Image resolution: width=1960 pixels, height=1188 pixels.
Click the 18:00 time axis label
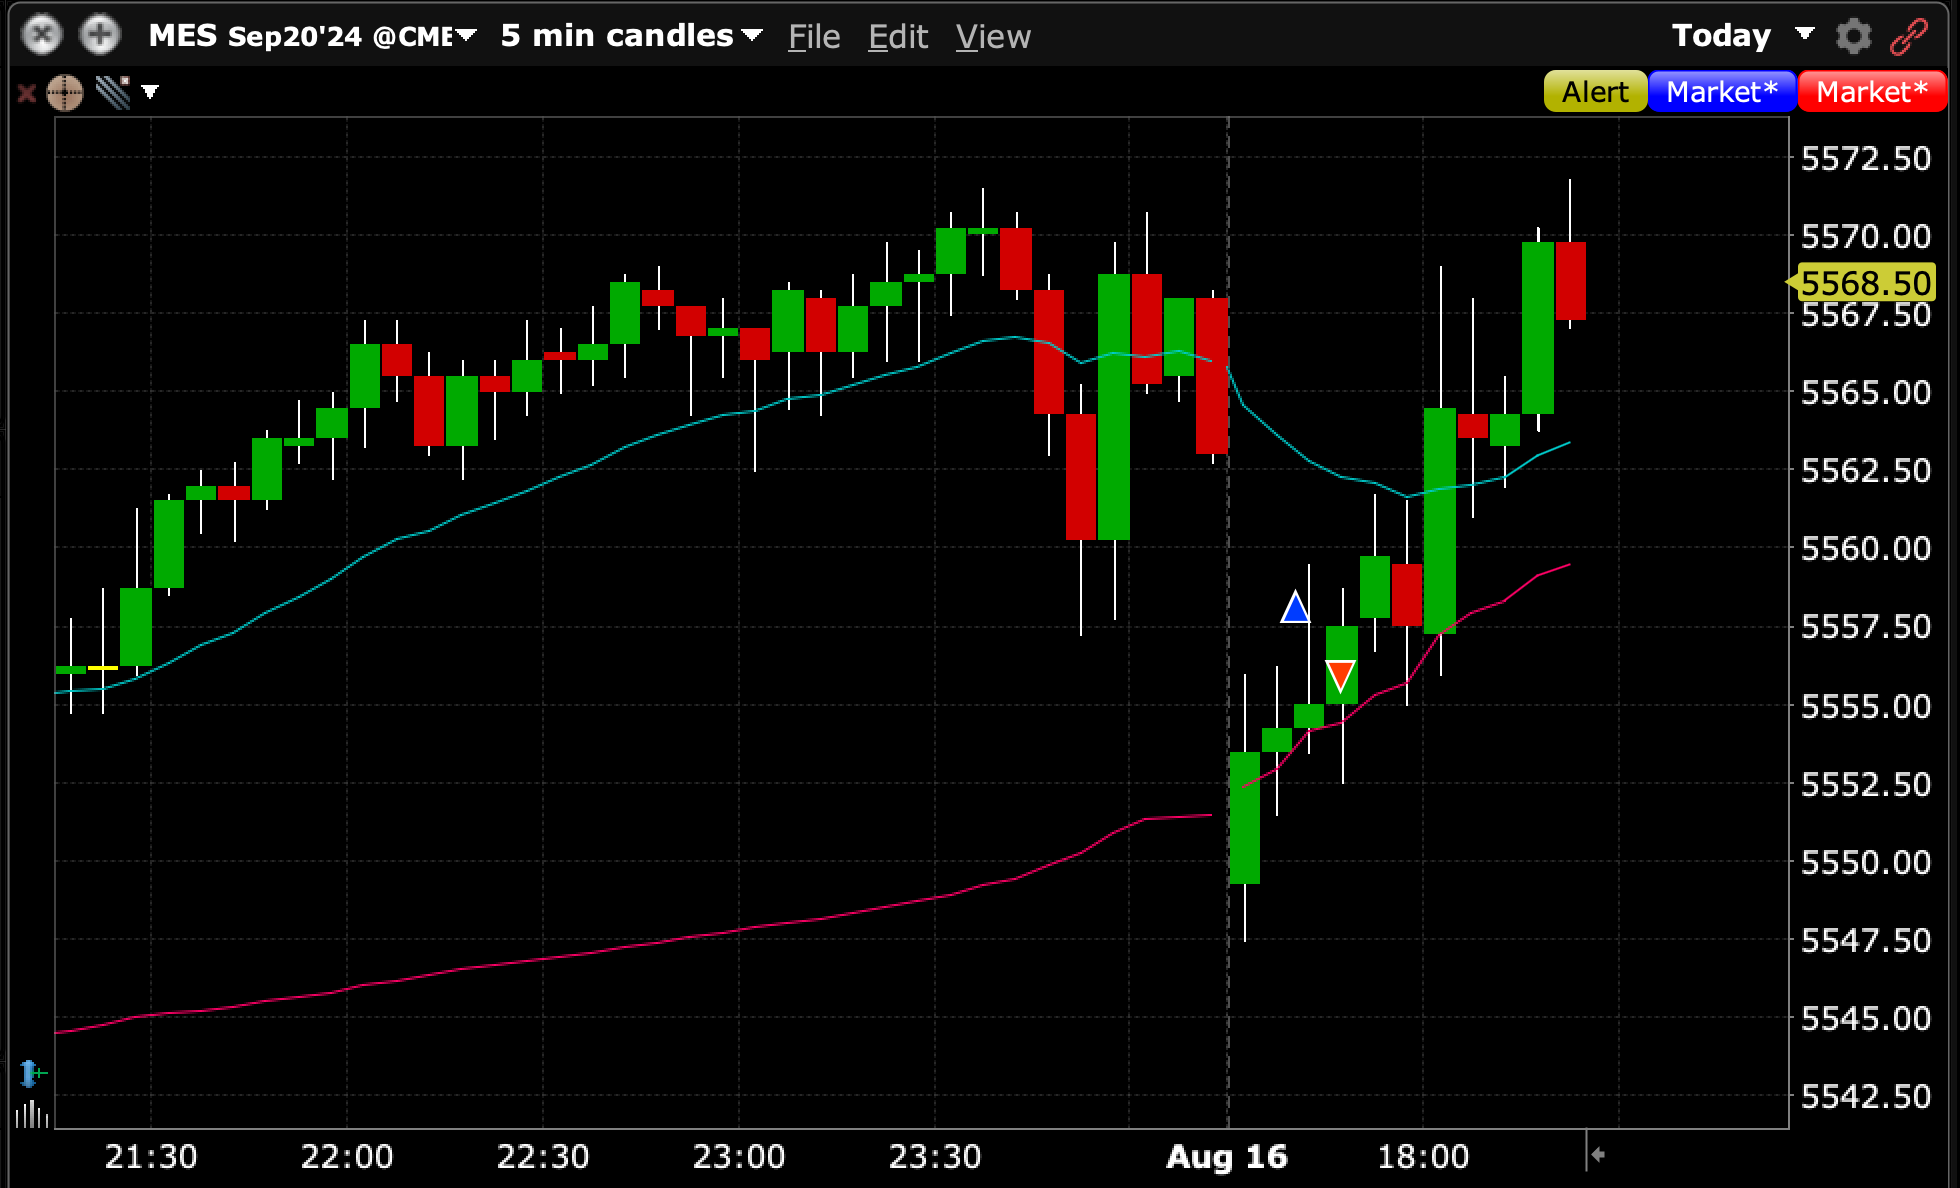pyautogui.click(x=1423, y=1157)
